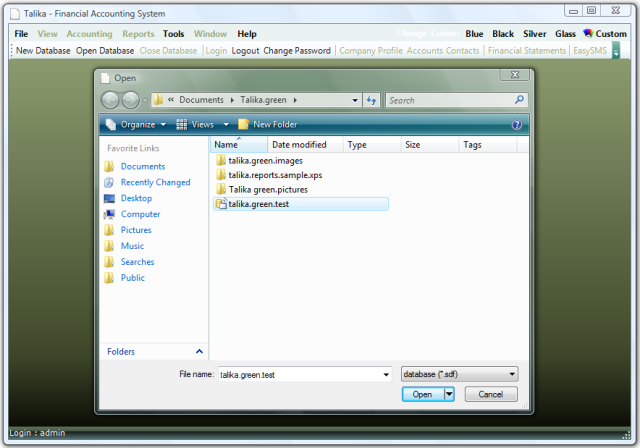Click the Custom colour palette icon
The image size is (640, 448).
point(588,34)
